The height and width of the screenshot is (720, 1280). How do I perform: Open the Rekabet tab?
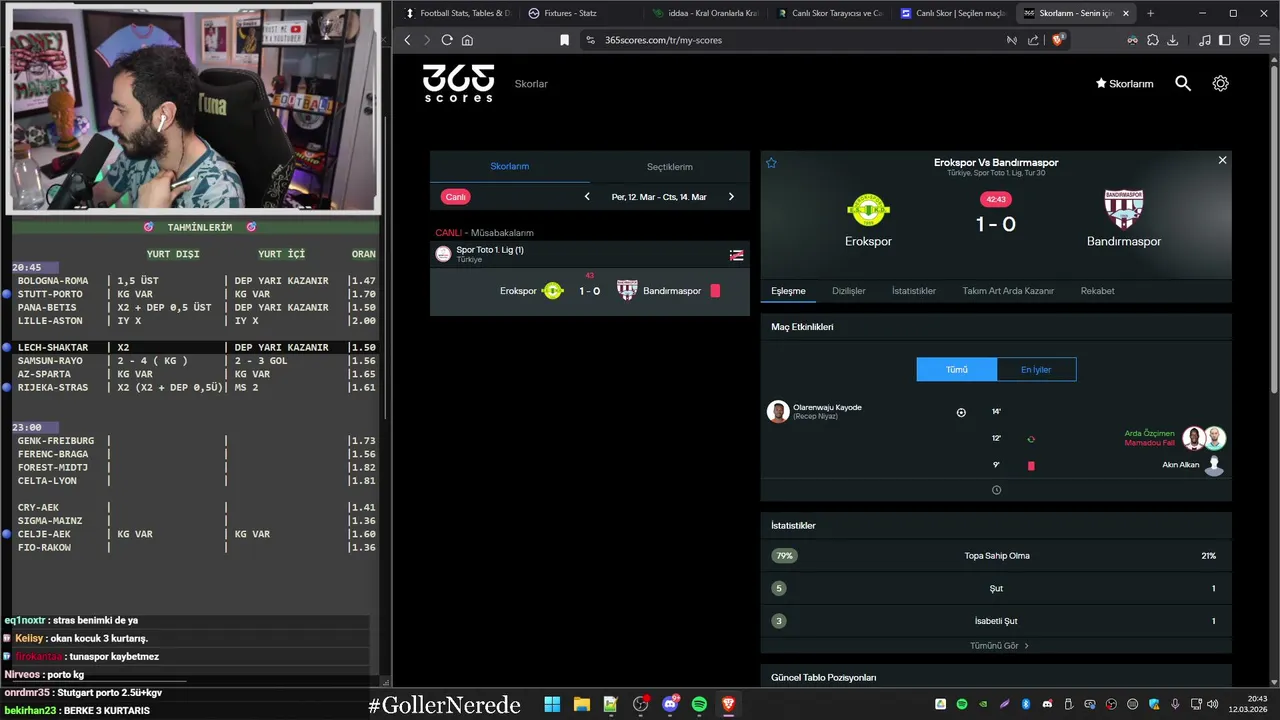click(1097, 291)
